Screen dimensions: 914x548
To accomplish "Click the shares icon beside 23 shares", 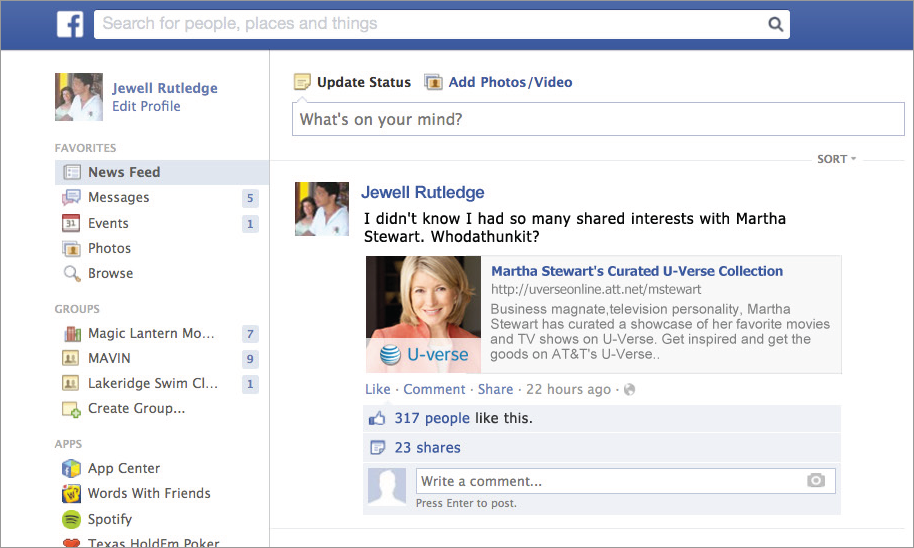I will click(x=378, y=448).
